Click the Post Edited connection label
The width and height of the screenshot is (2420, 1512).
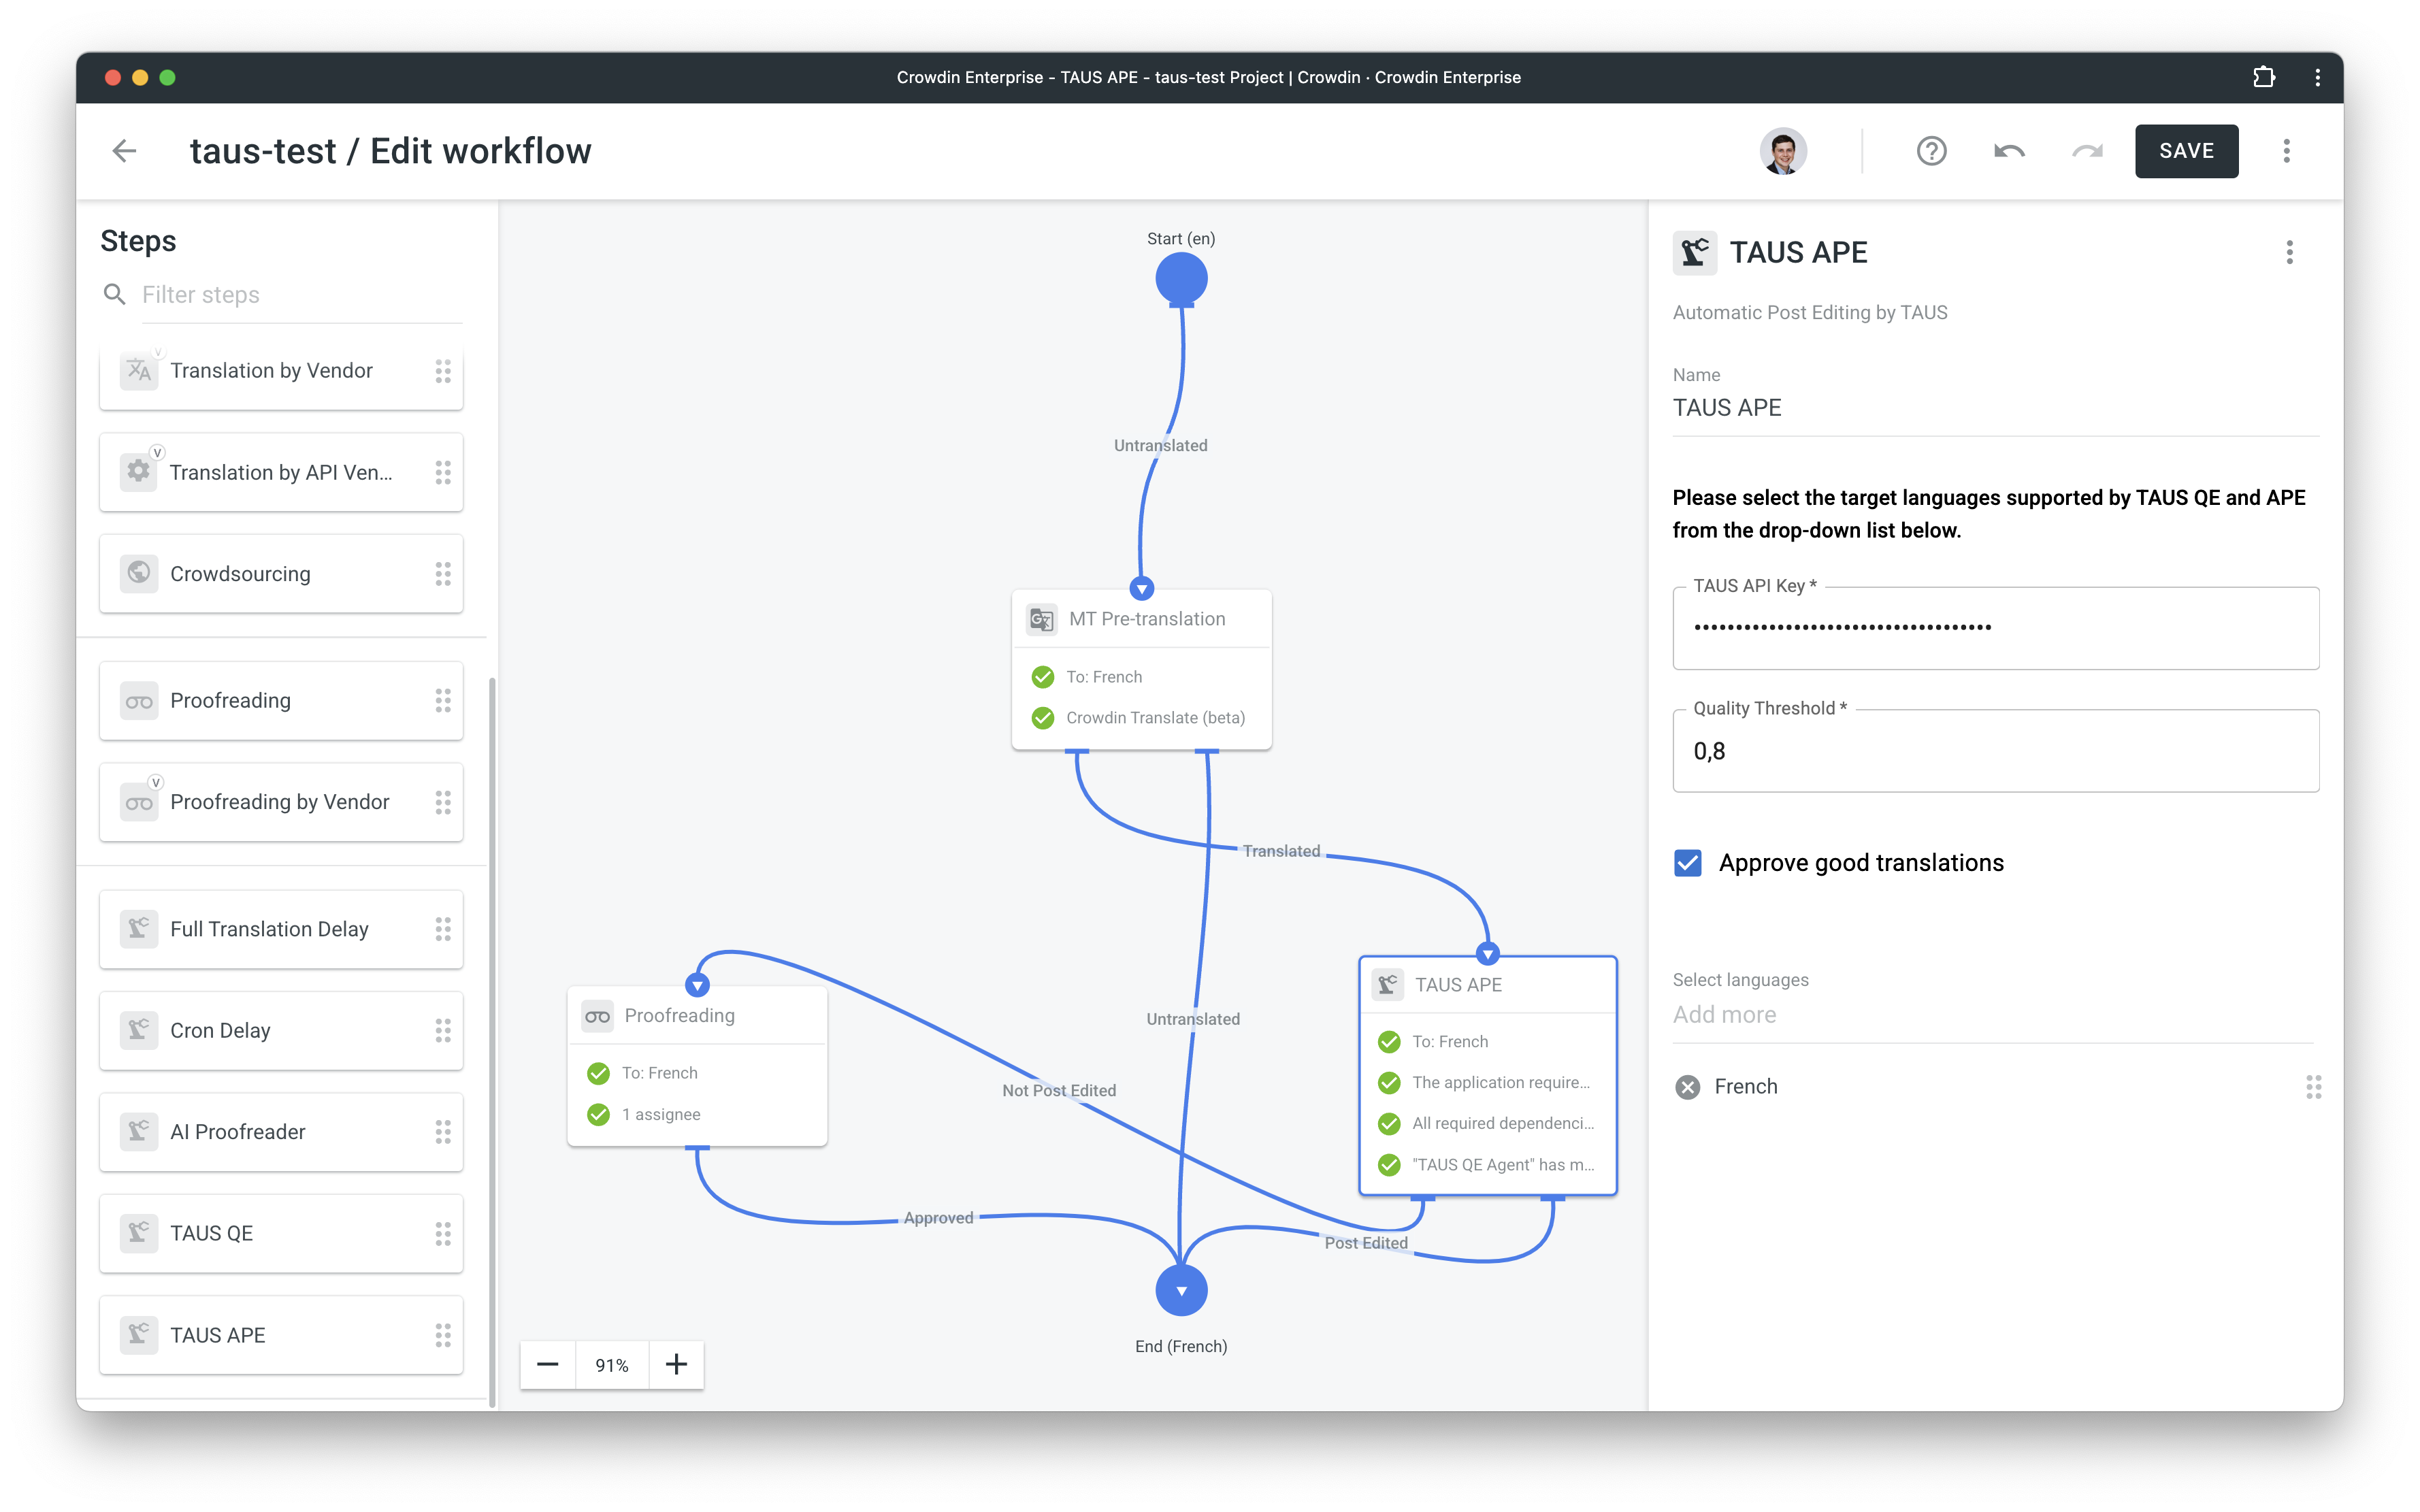click(x=1366, y=1243)
